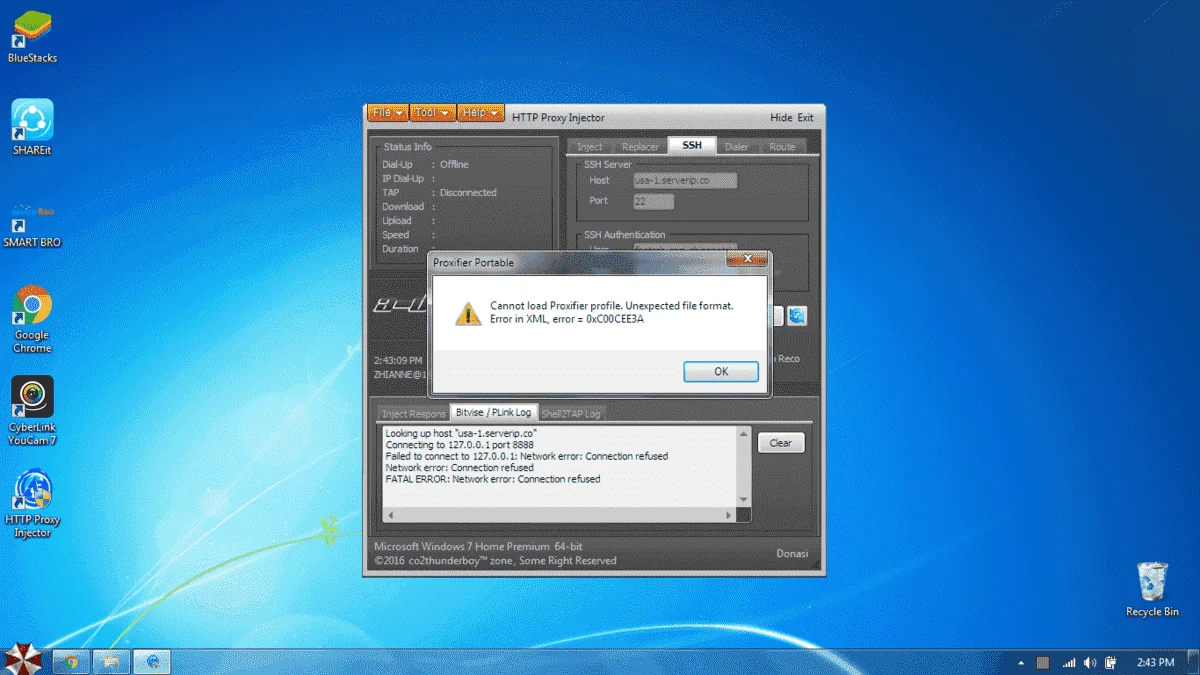Click the log scrollbar's up arrow
Screen dimensions: 1200x675
(743, 433)
